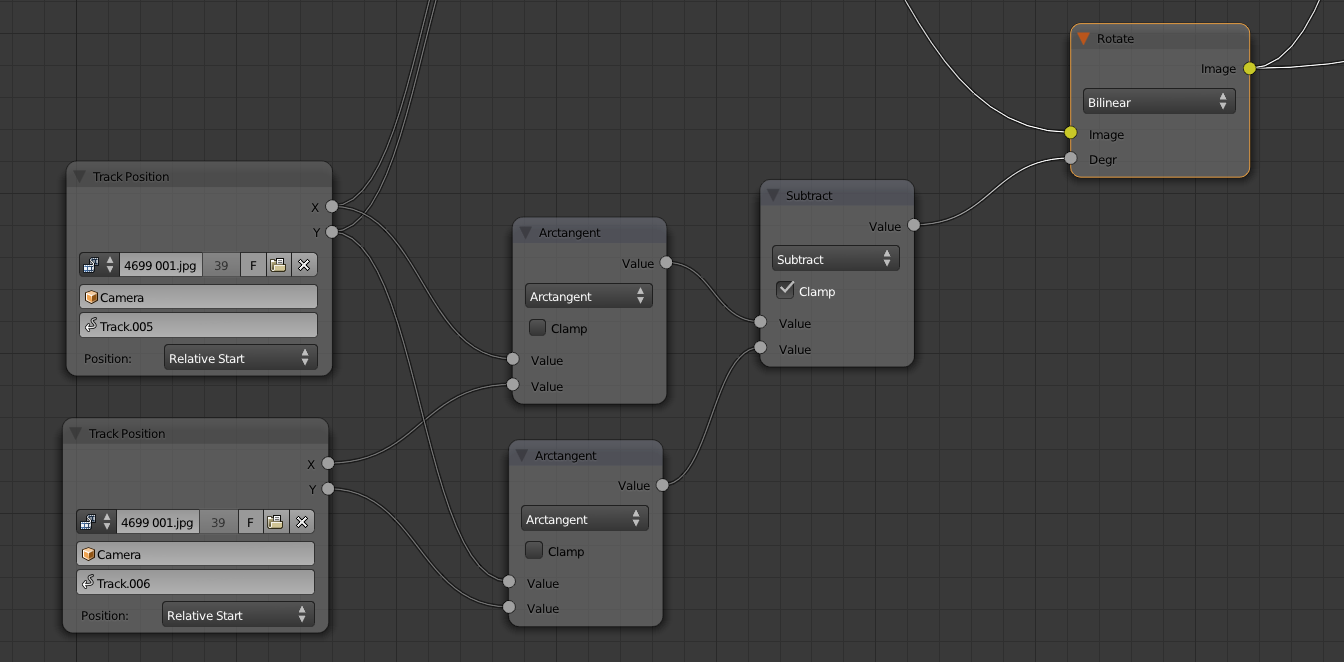Click second Value input of lower Arctangent

(x=509, y=607)
